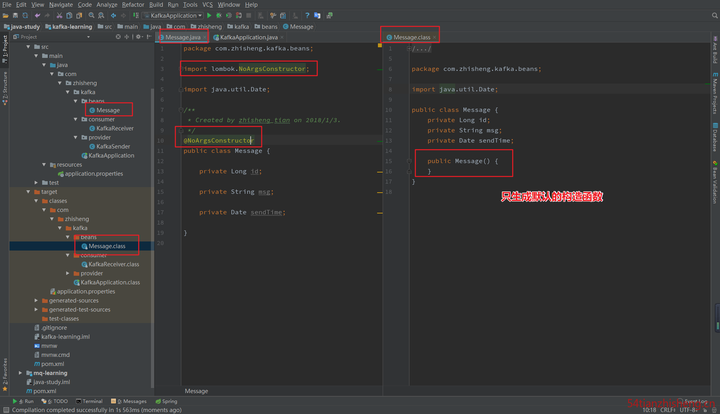Select Message.class in target tree

tap(103, 246)
